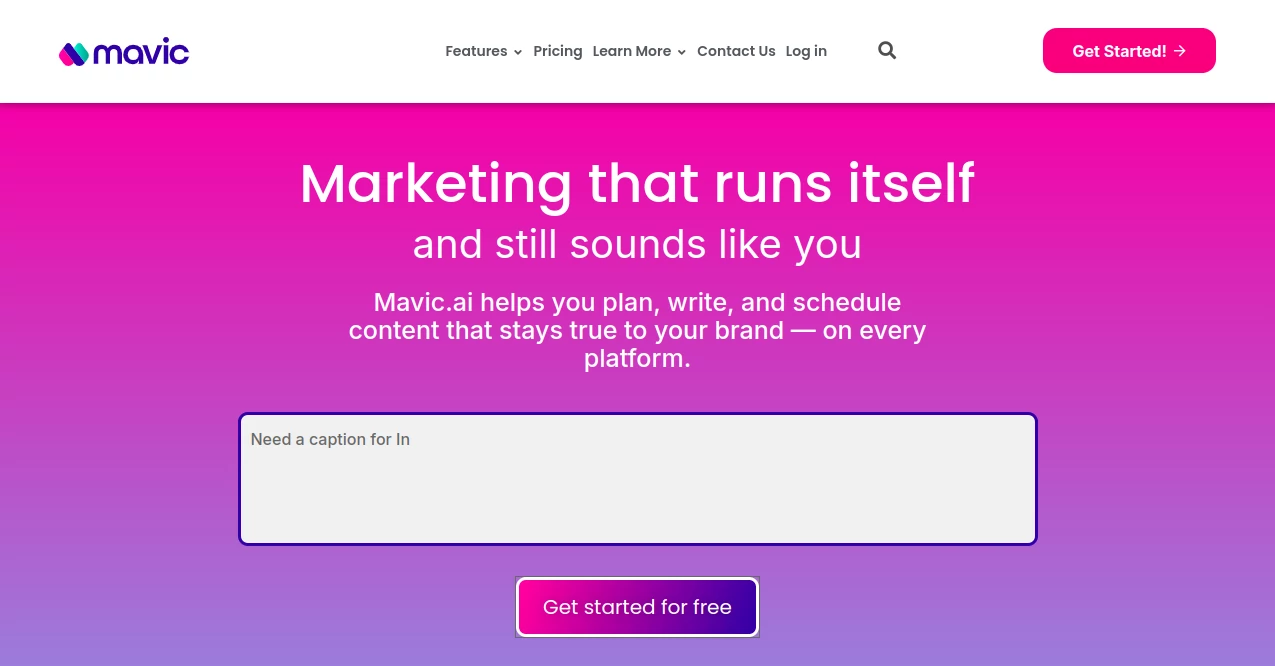Screen dimensions: 1275x666
Task: Select Pricing in the navigation bar
Action: tap(557, 51)
